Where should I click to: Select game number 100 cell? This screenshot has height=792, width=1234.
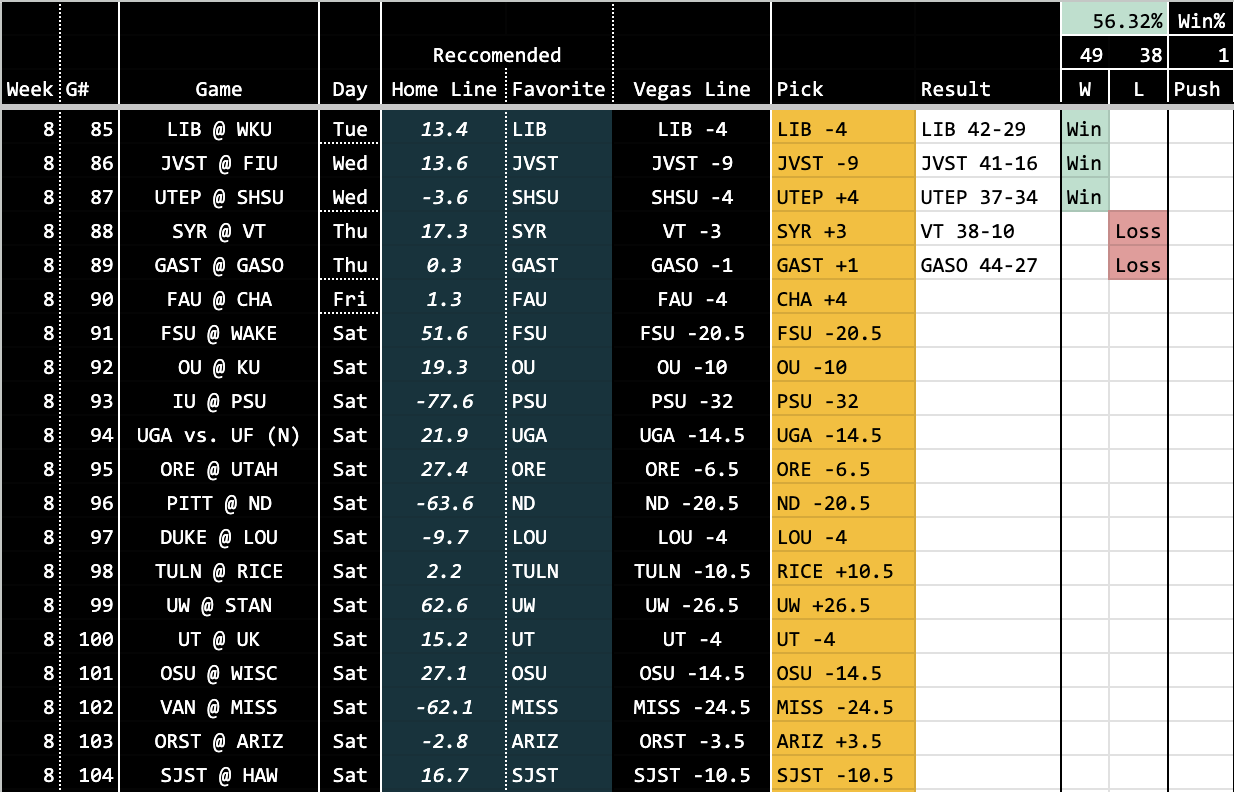coord(89,639)
